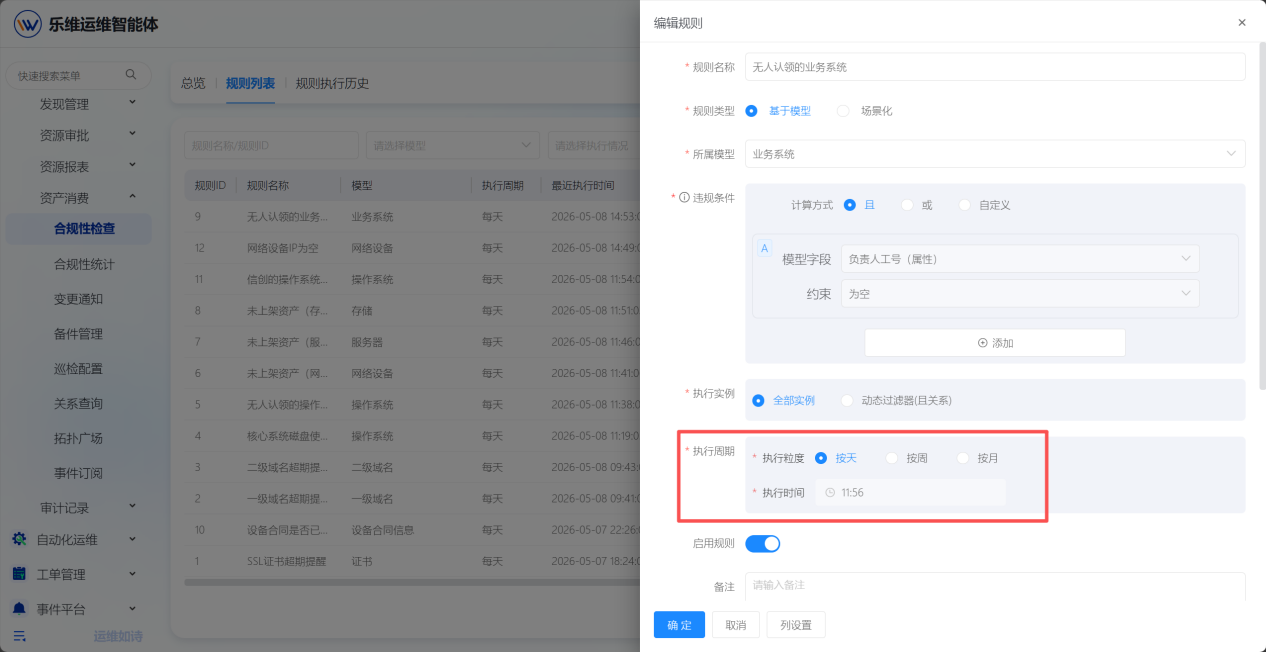Click the 自动化运维 gear icon
This screenshot has width=1266, height=652.
(x=19, y=539)
